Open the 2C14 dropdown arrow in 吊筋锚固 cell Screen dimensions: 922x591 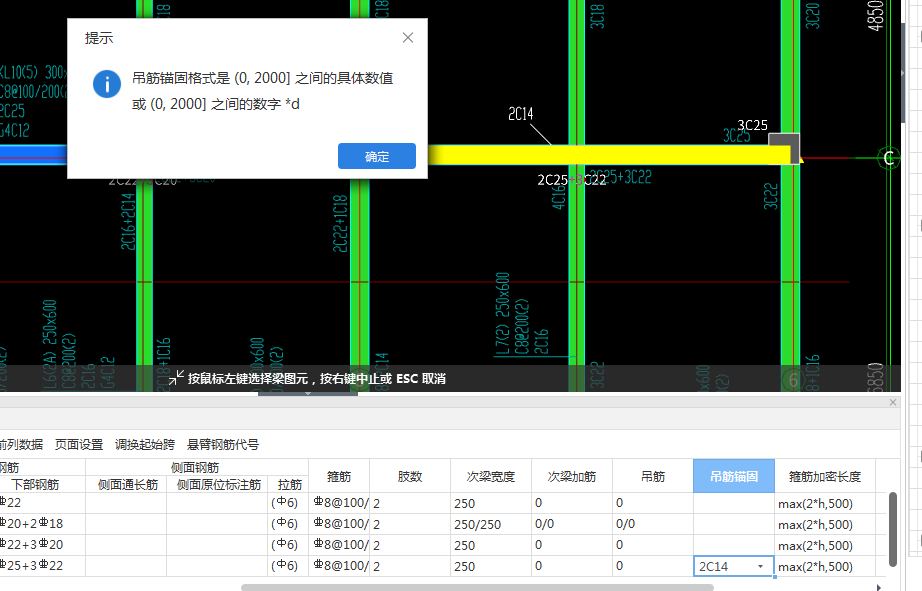pos(760,566)
